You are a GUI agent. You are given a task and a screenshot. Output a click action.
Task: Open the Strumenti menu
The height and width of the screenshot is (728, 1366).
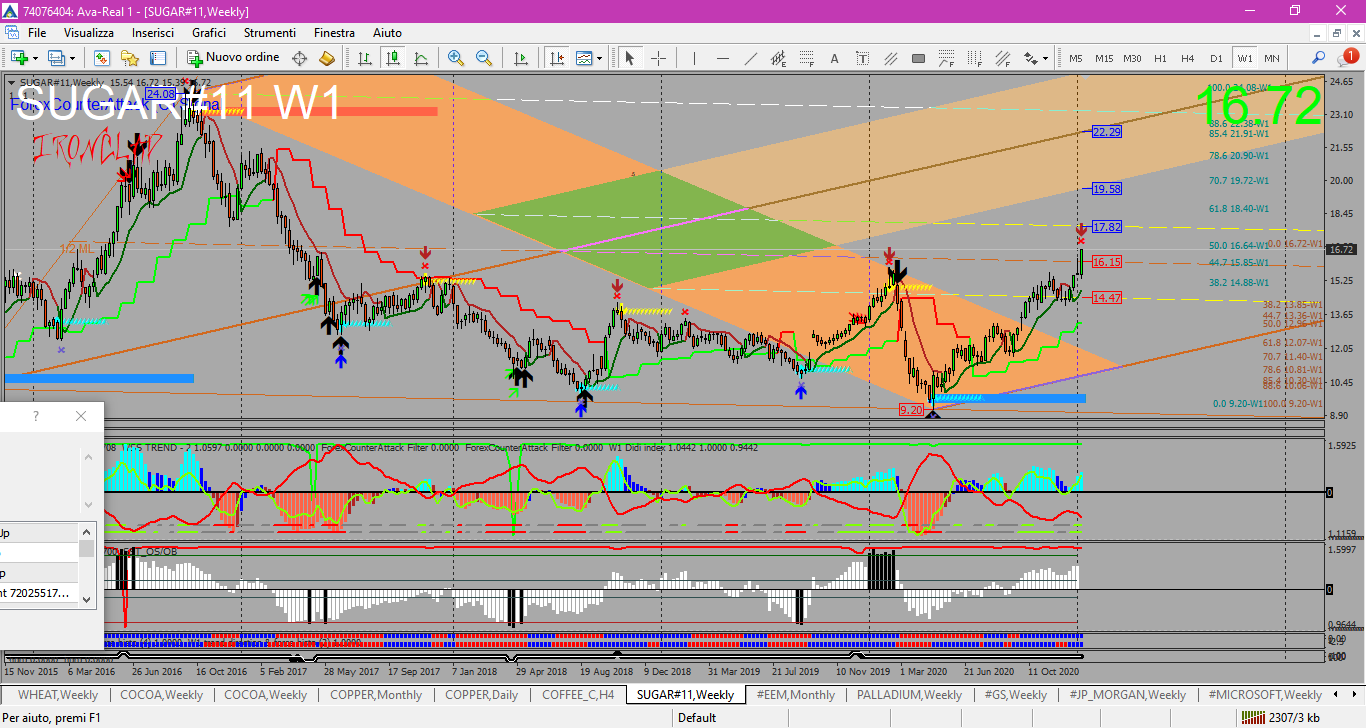point(270,33)
